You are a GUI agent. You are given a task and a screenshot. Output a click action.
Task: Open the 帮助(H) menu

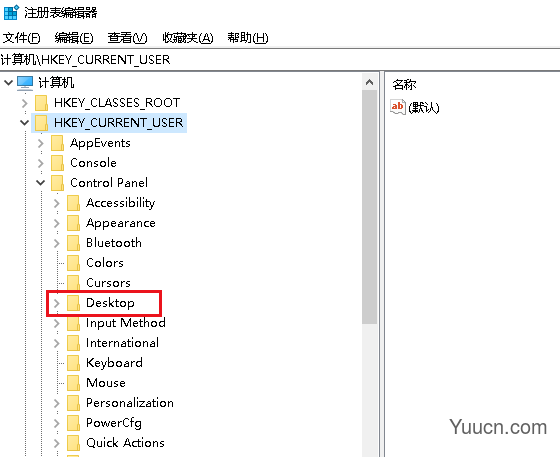tap(248, 37)
